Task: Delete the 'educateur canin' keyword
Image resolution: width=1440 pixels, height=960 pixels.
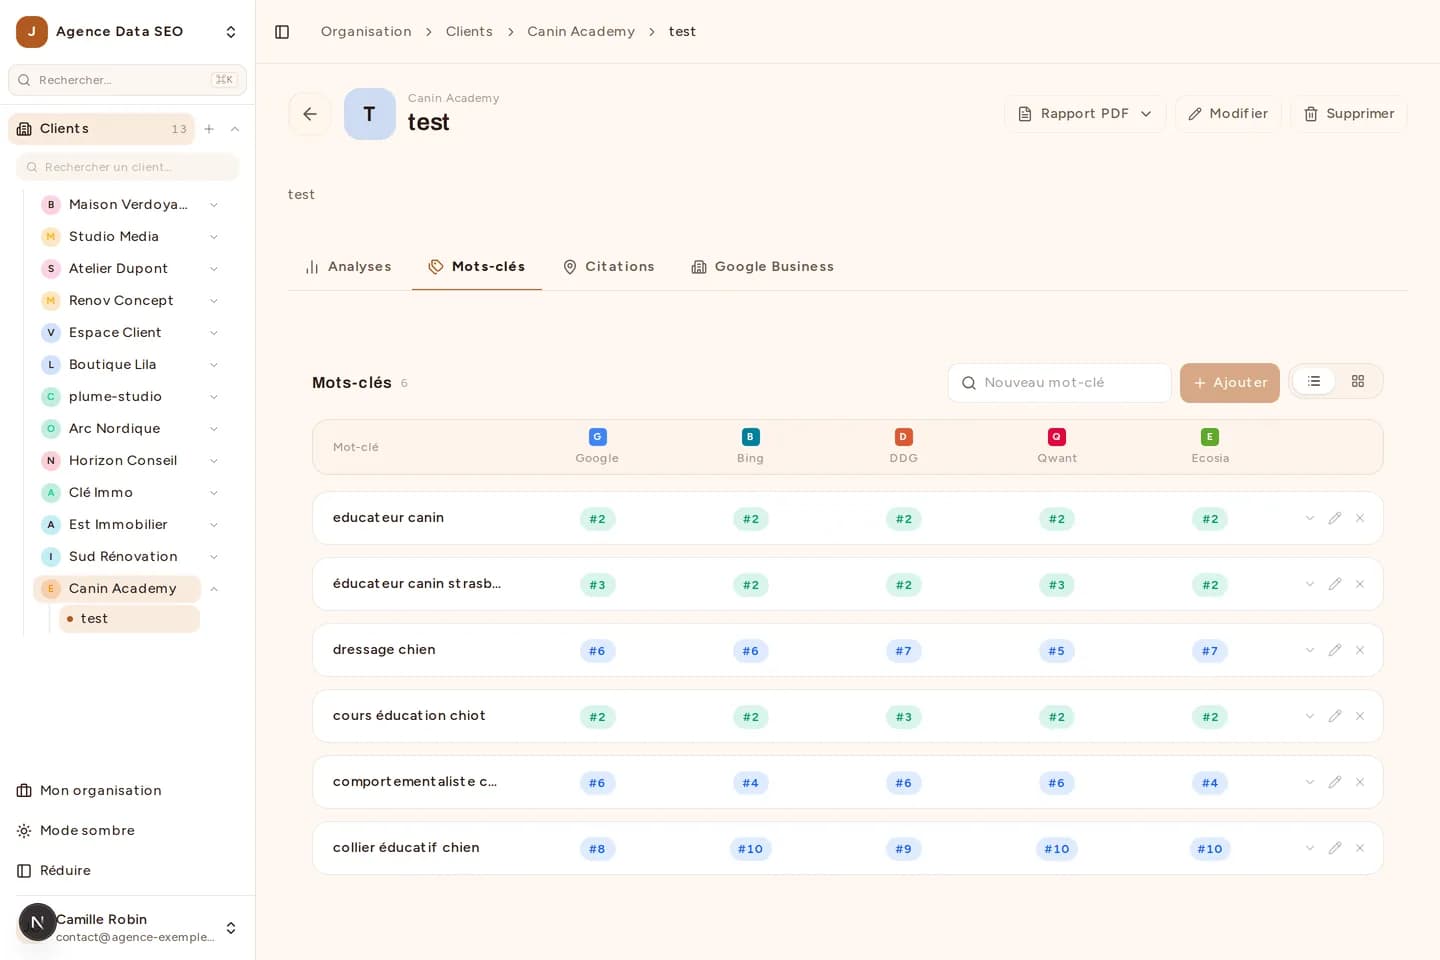Action: (1360, 518)
